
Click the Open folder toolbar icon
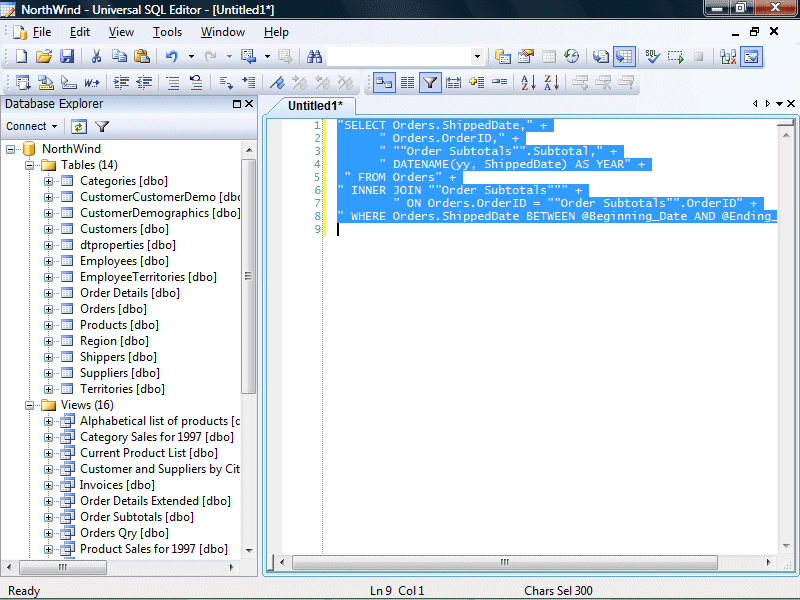coord(44,56)
